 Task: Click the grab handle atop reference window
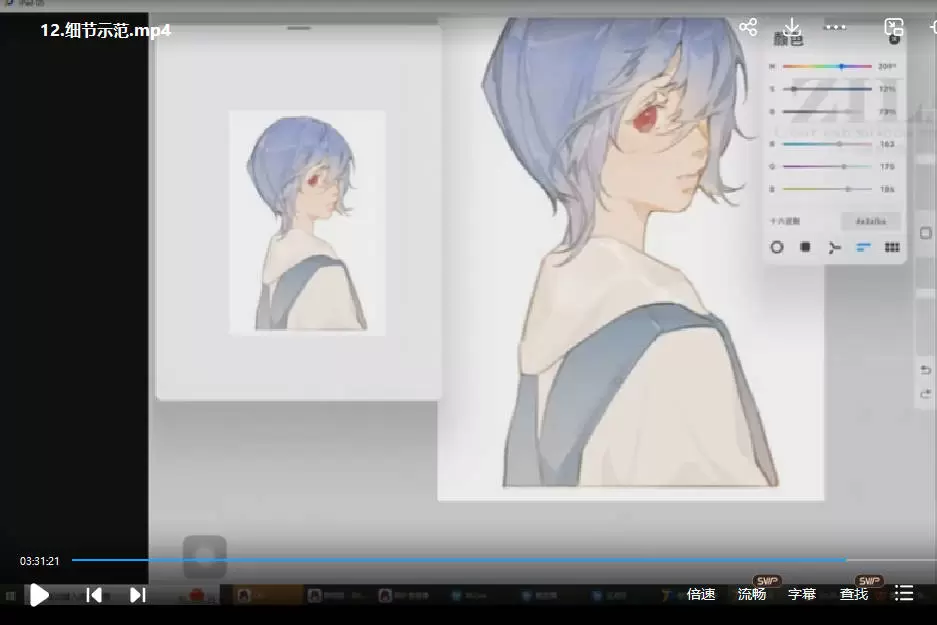tap(299, 28)
